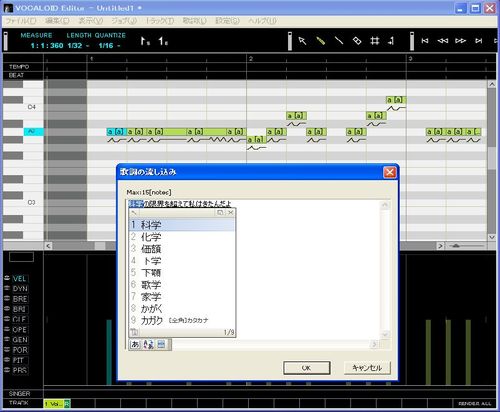Close the lyrics insertion dialog
Image resolution: width=500 pixels, height=412 pixels.
click(390, 172)
